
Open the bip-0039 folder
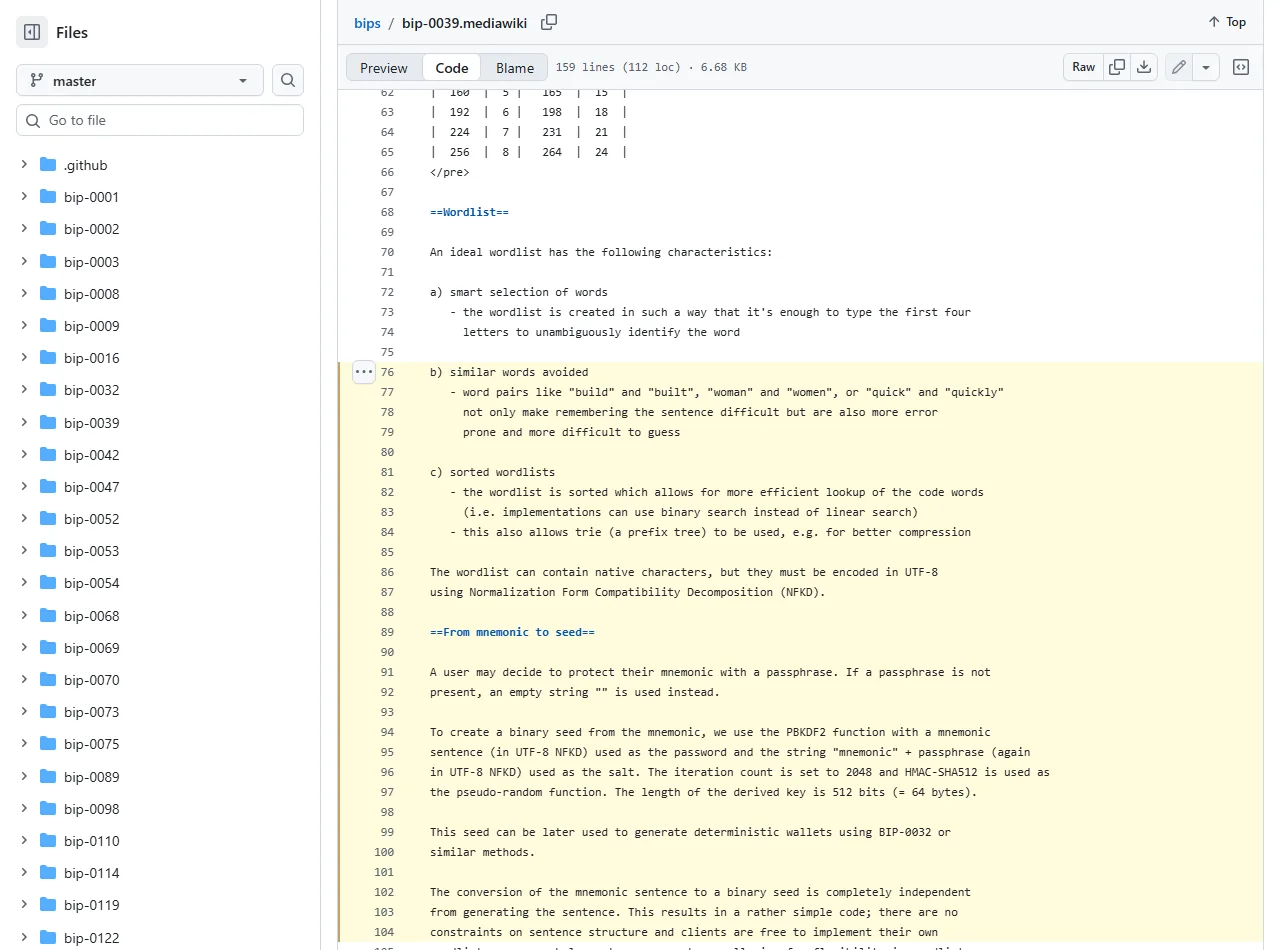[x=91, y=423]
